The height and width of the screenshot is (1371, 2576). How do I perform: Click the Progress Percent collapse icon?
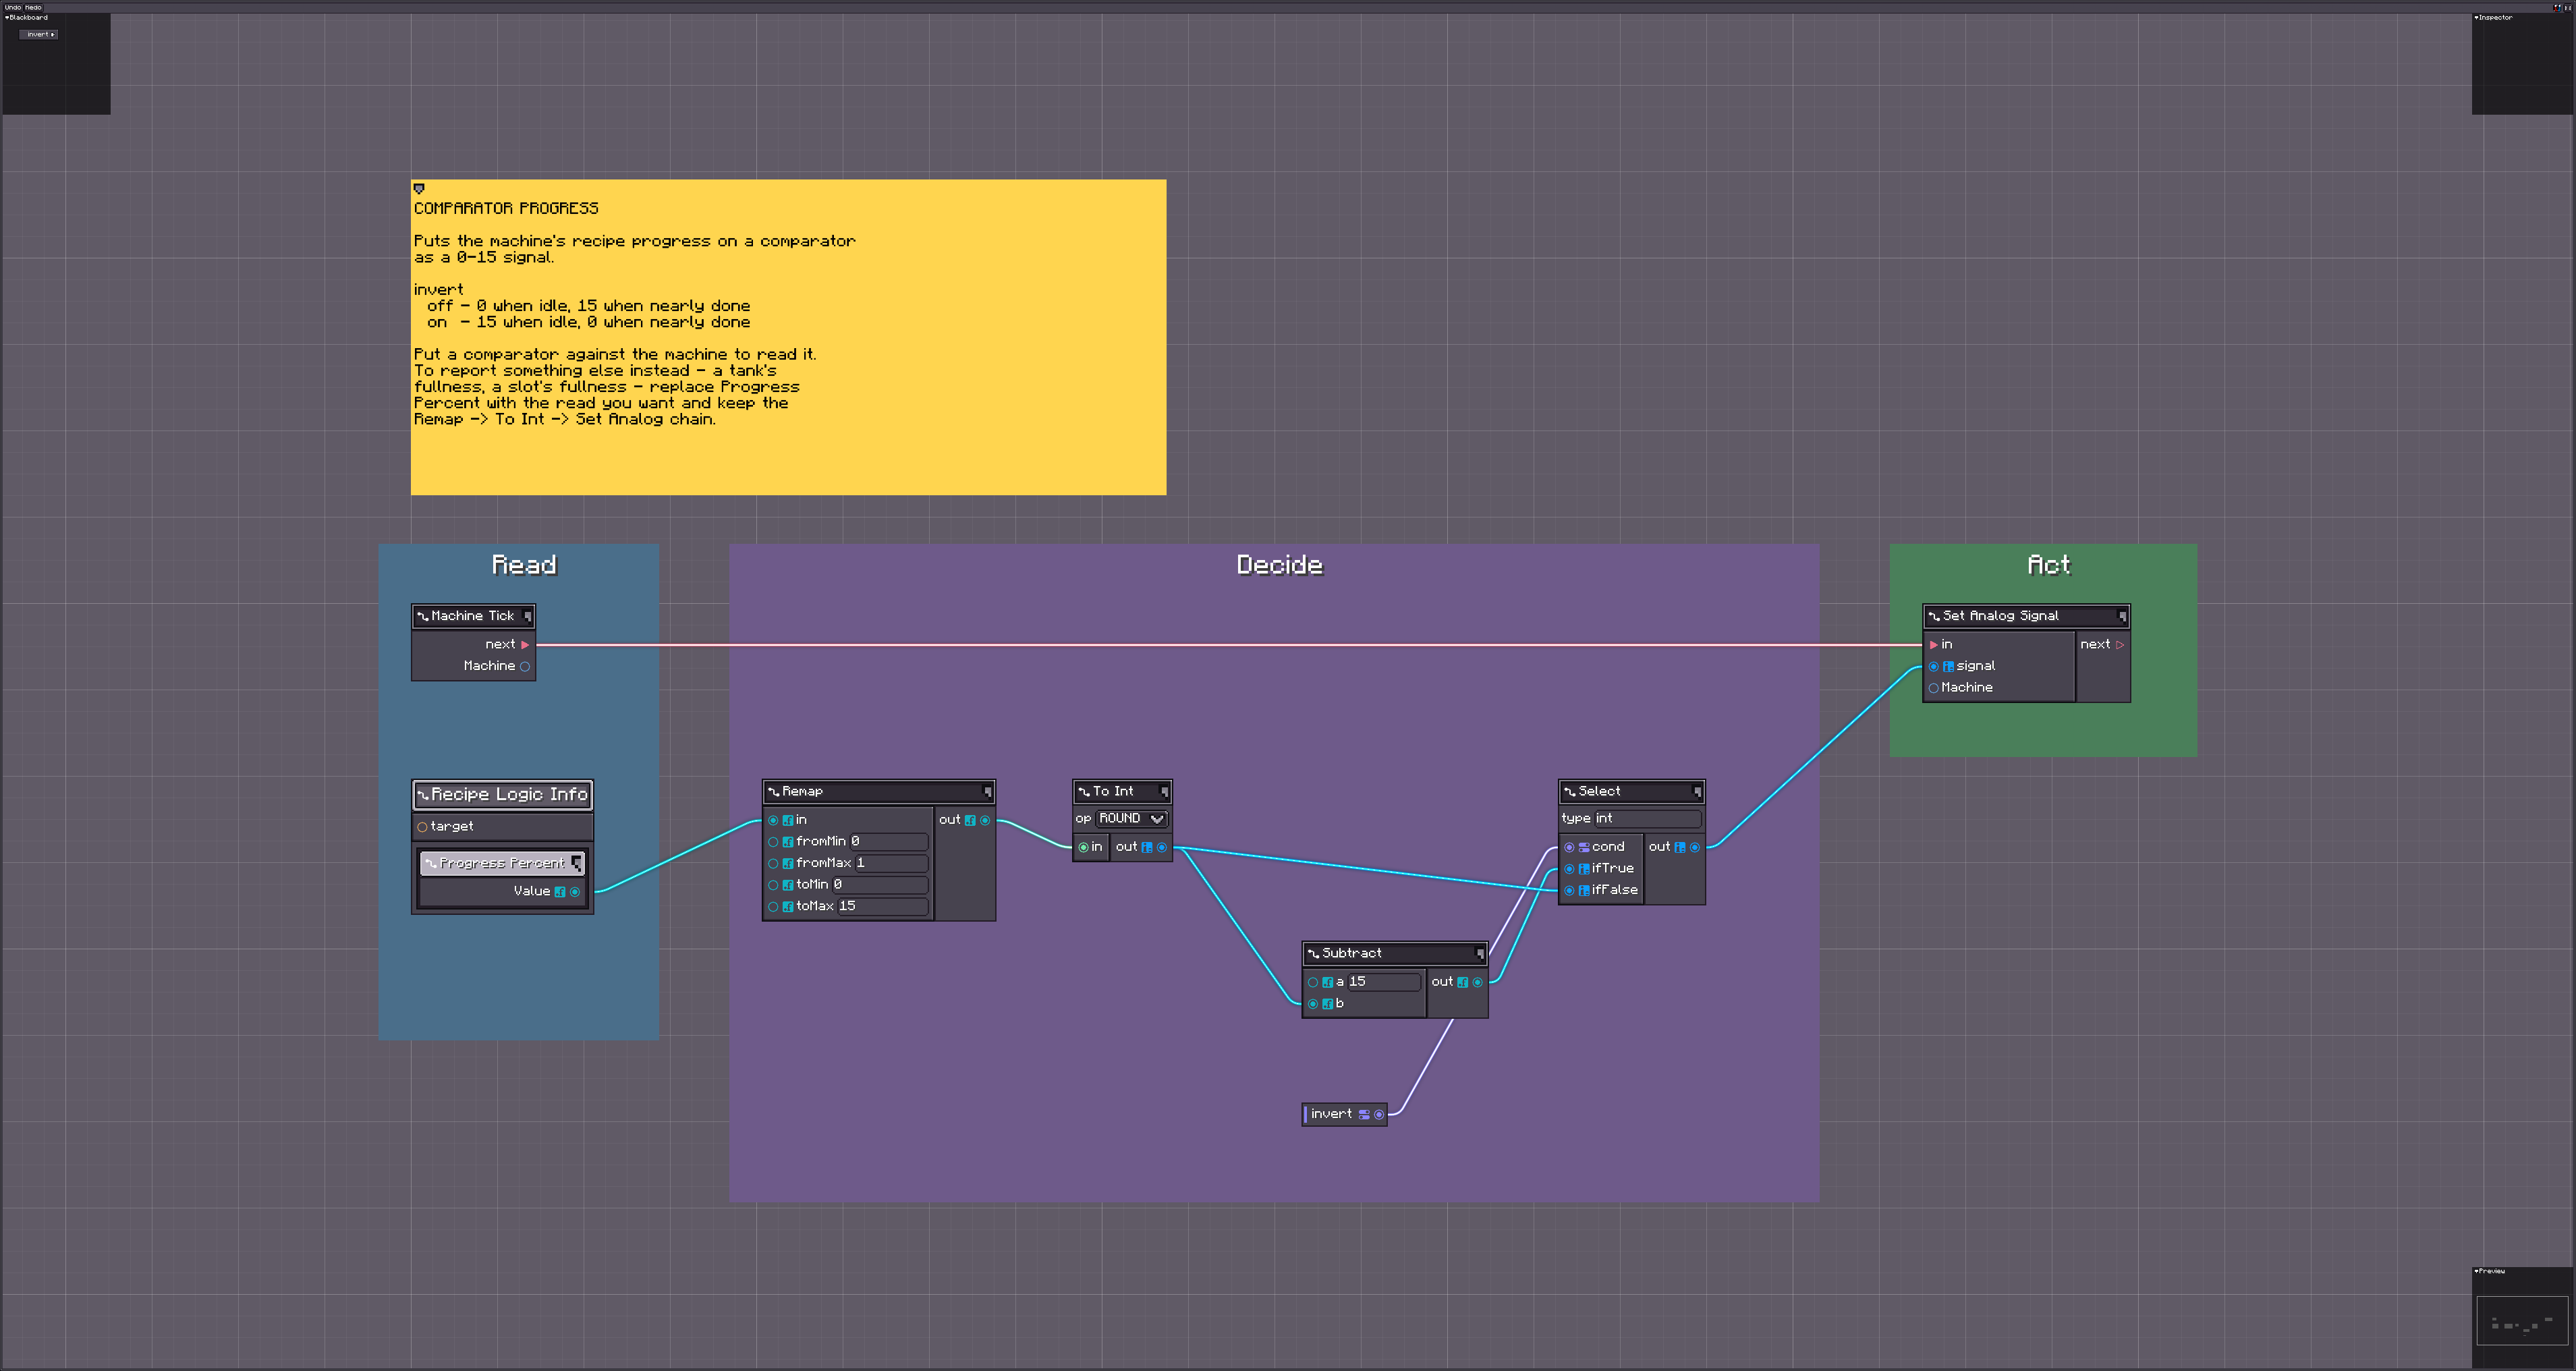[577, 863]
